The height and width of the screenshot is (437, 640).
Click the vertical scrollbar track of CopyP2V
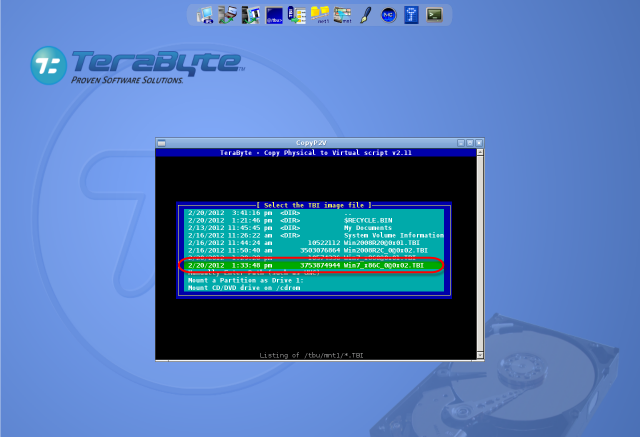[480, 254]
